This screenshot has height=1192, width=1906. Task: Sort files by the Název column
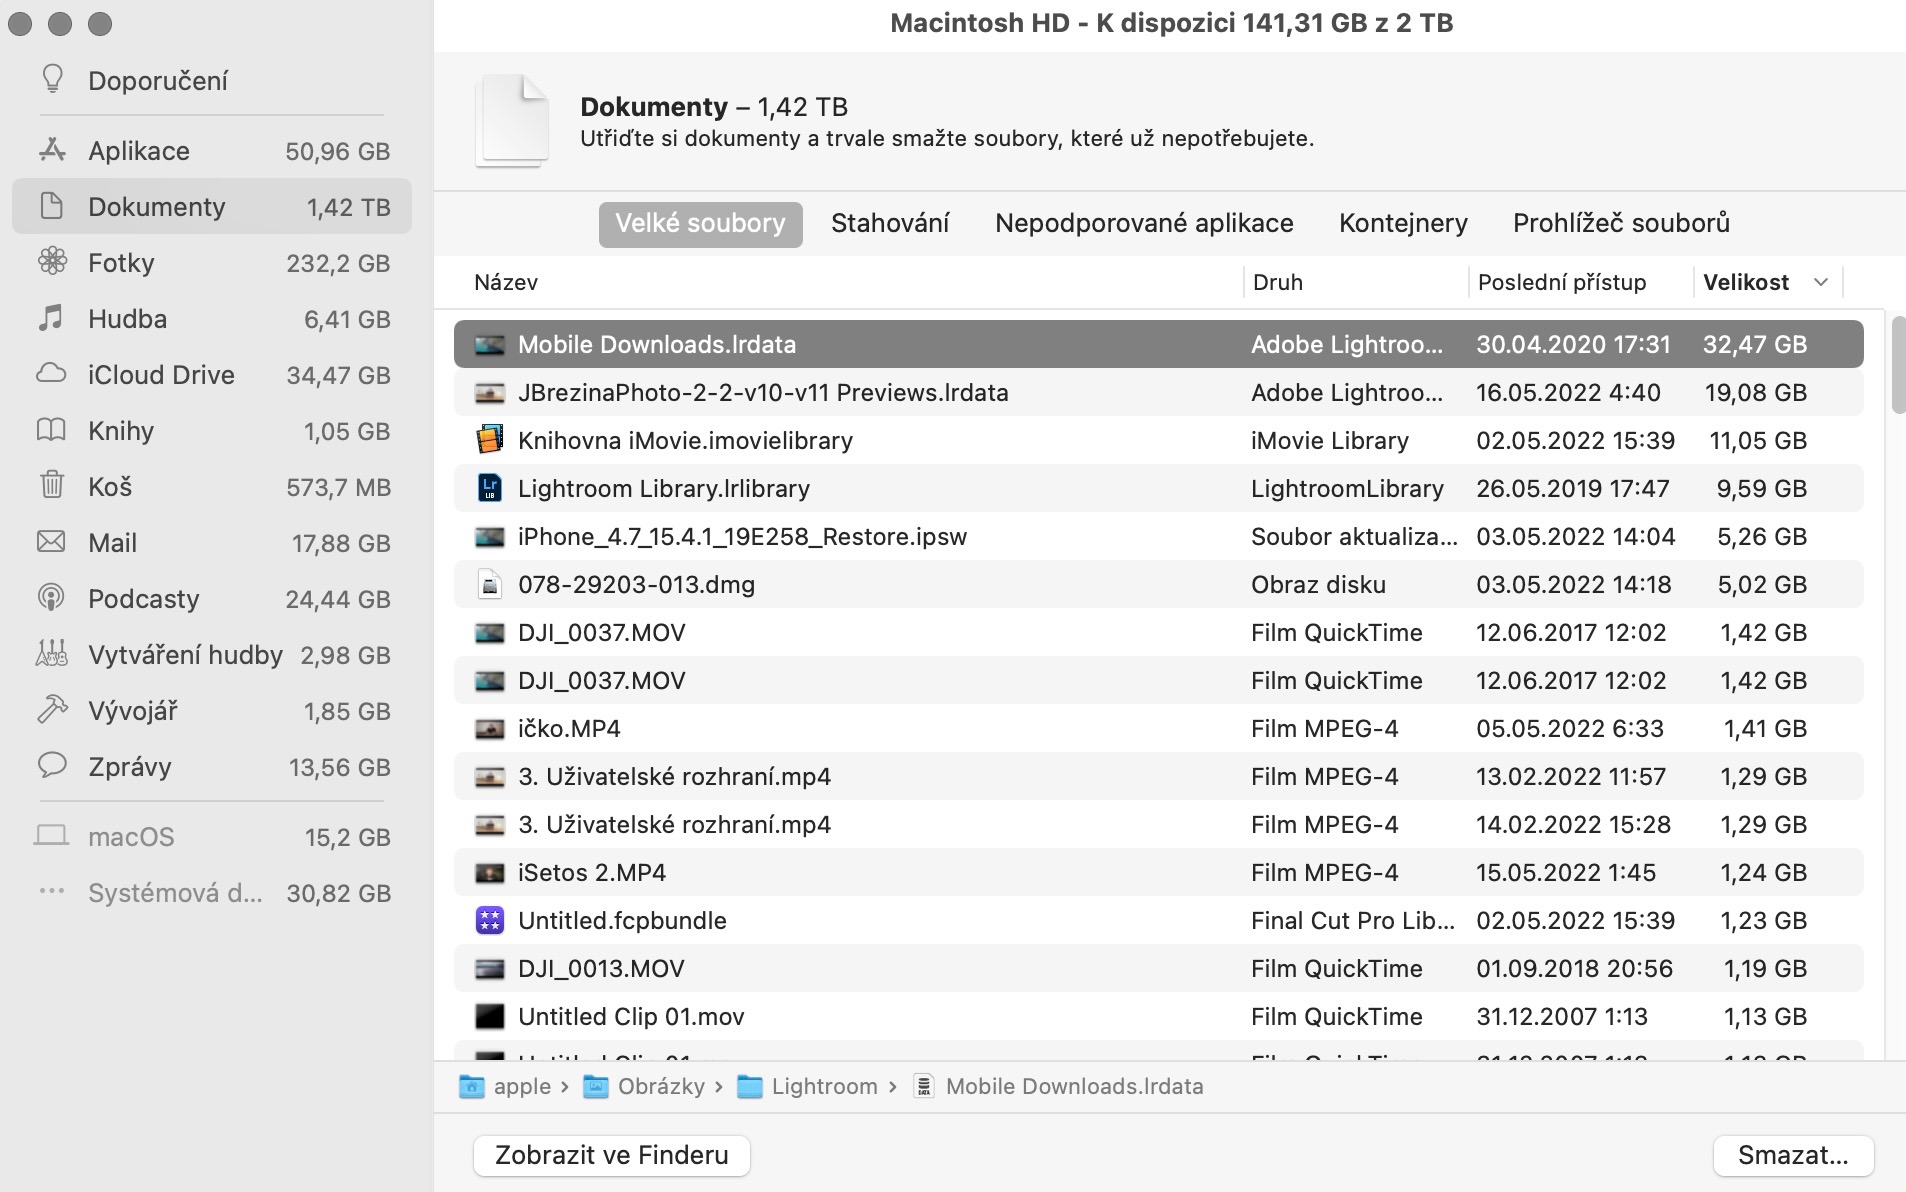point(506,283)
